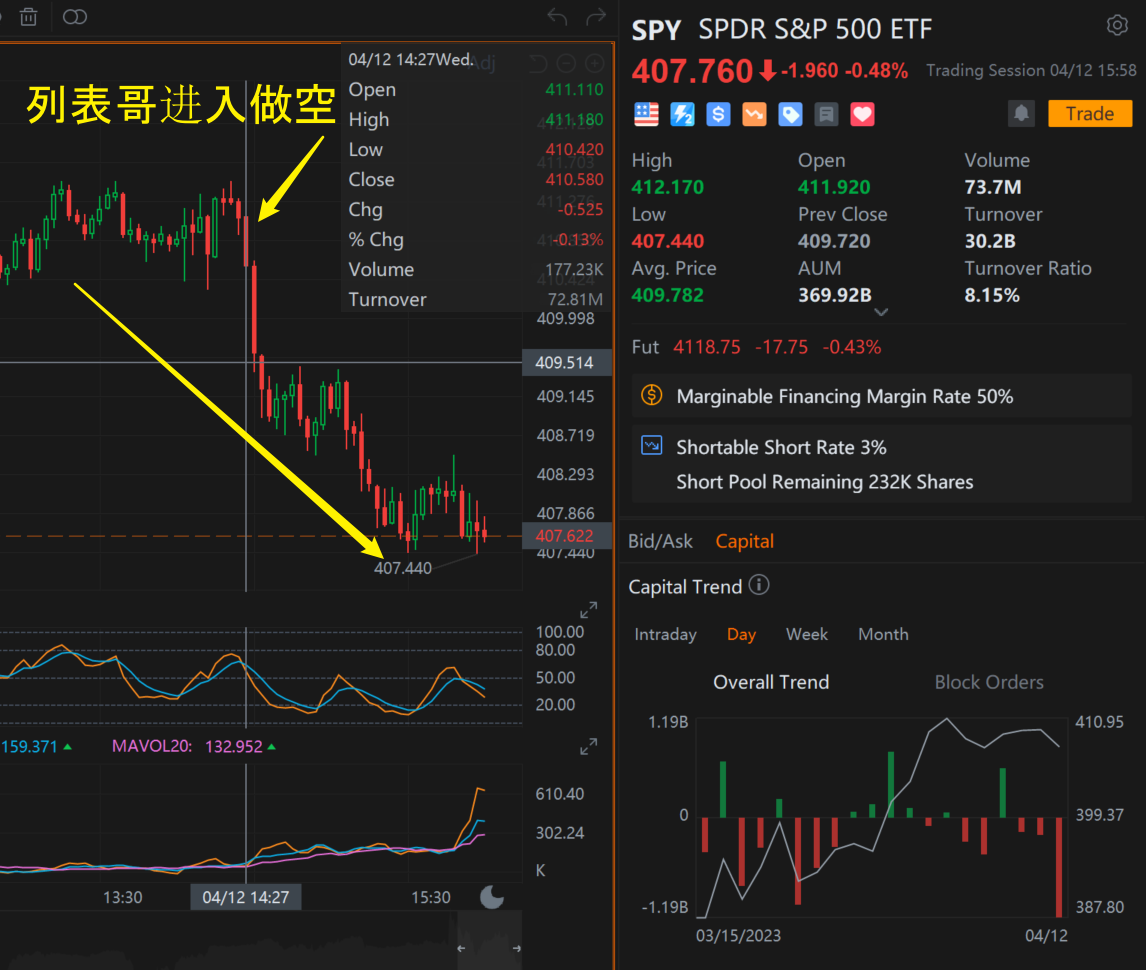Toggle the night session moon icon
The height and width of the screenshot is (970, 1146).
[x=492, y=896]
